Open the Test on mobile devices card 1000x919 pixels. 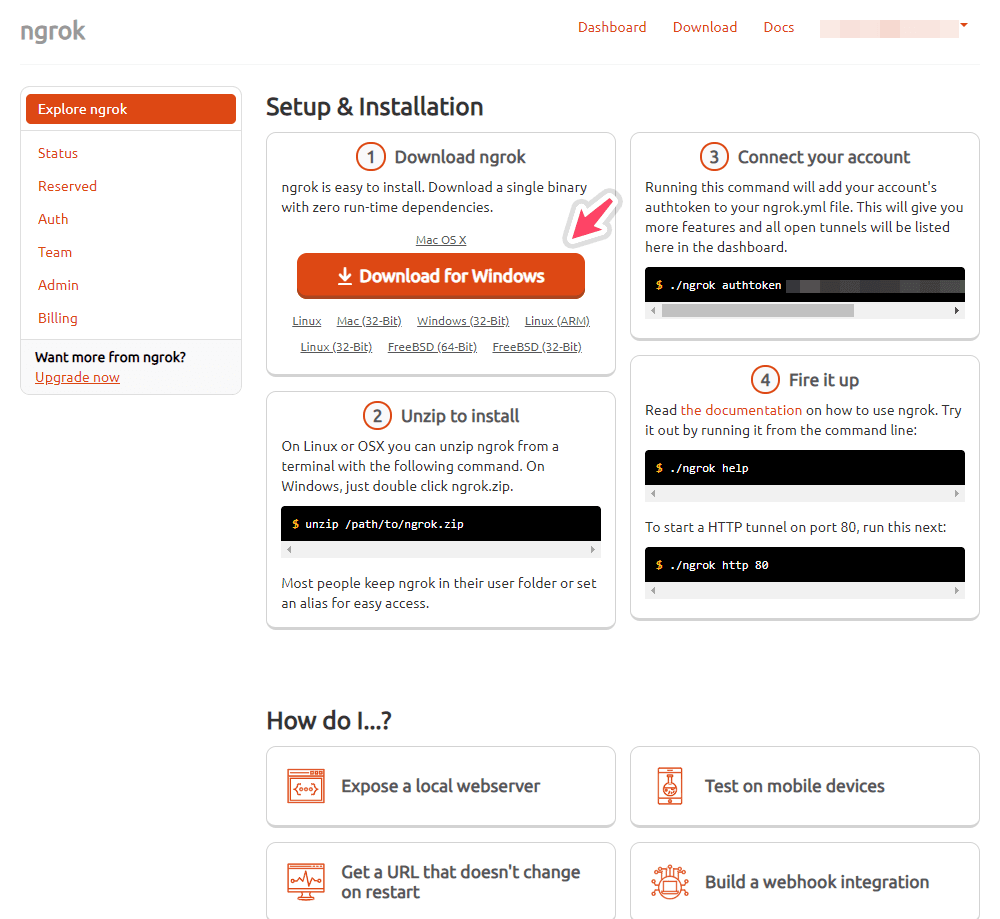(x=805, y=786)
